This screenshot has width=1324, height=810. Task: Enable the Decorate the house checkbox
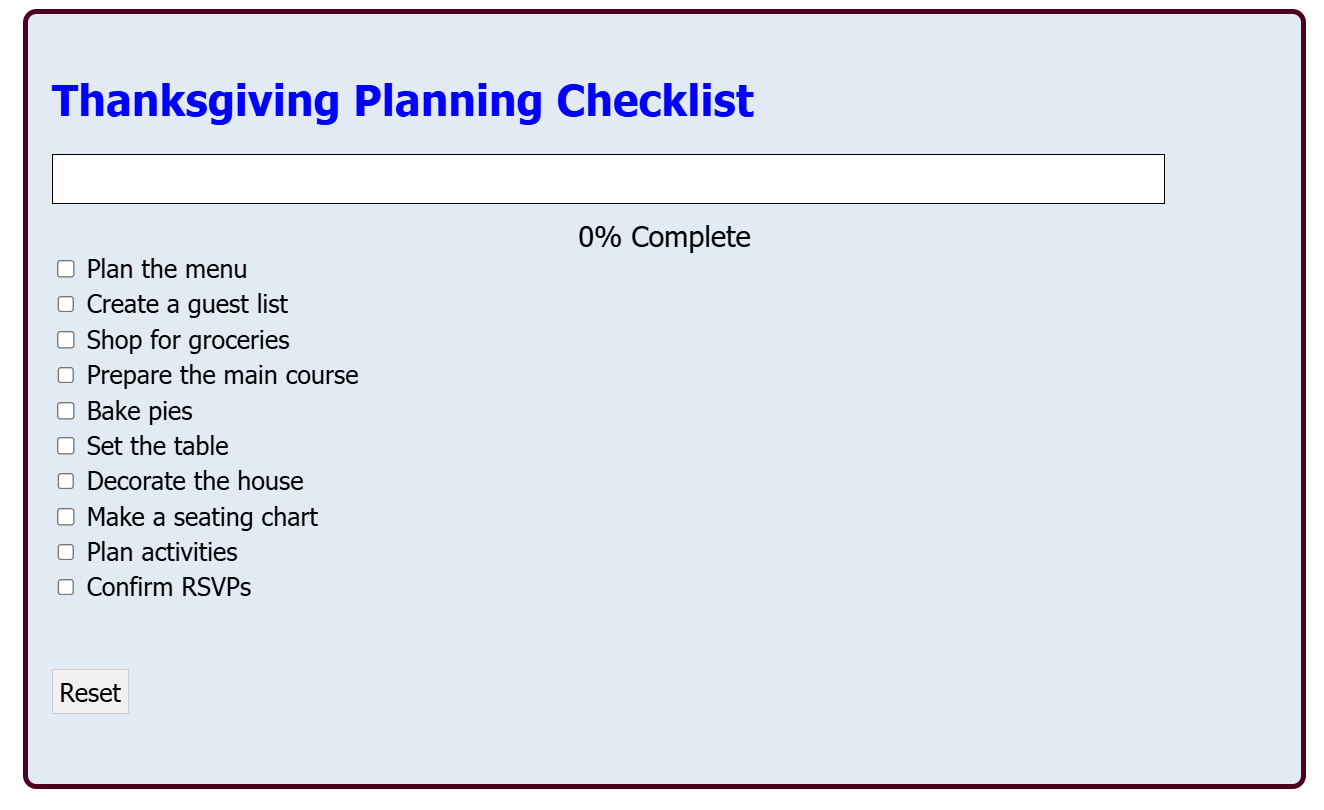66,481
